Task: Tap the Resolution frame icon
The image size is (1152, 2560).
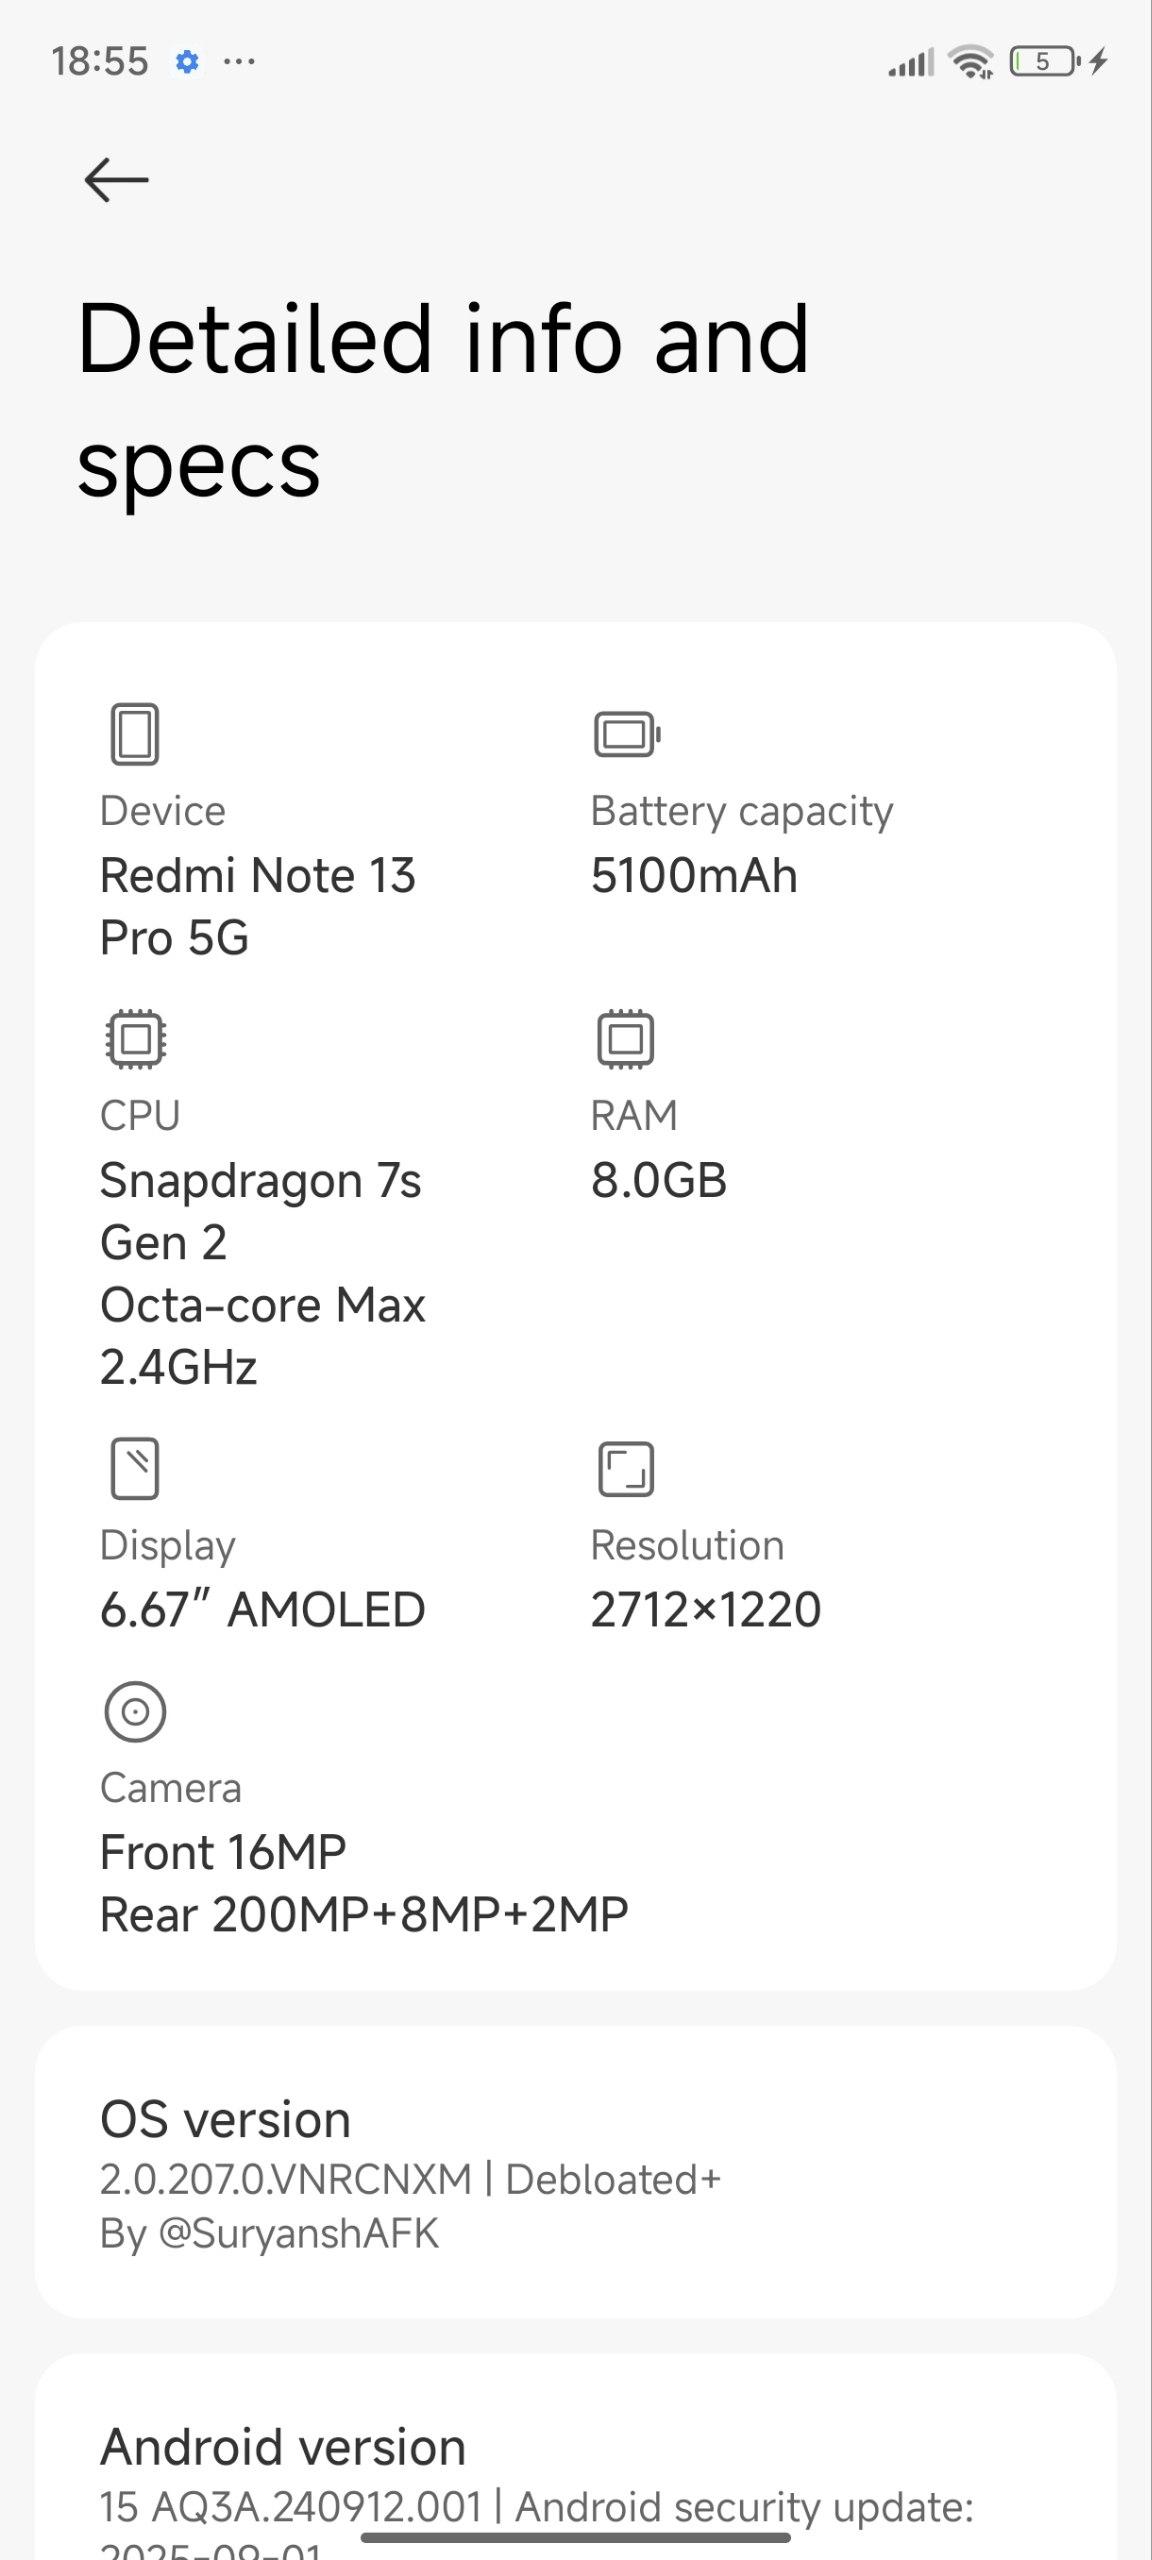Action: 626,1469
